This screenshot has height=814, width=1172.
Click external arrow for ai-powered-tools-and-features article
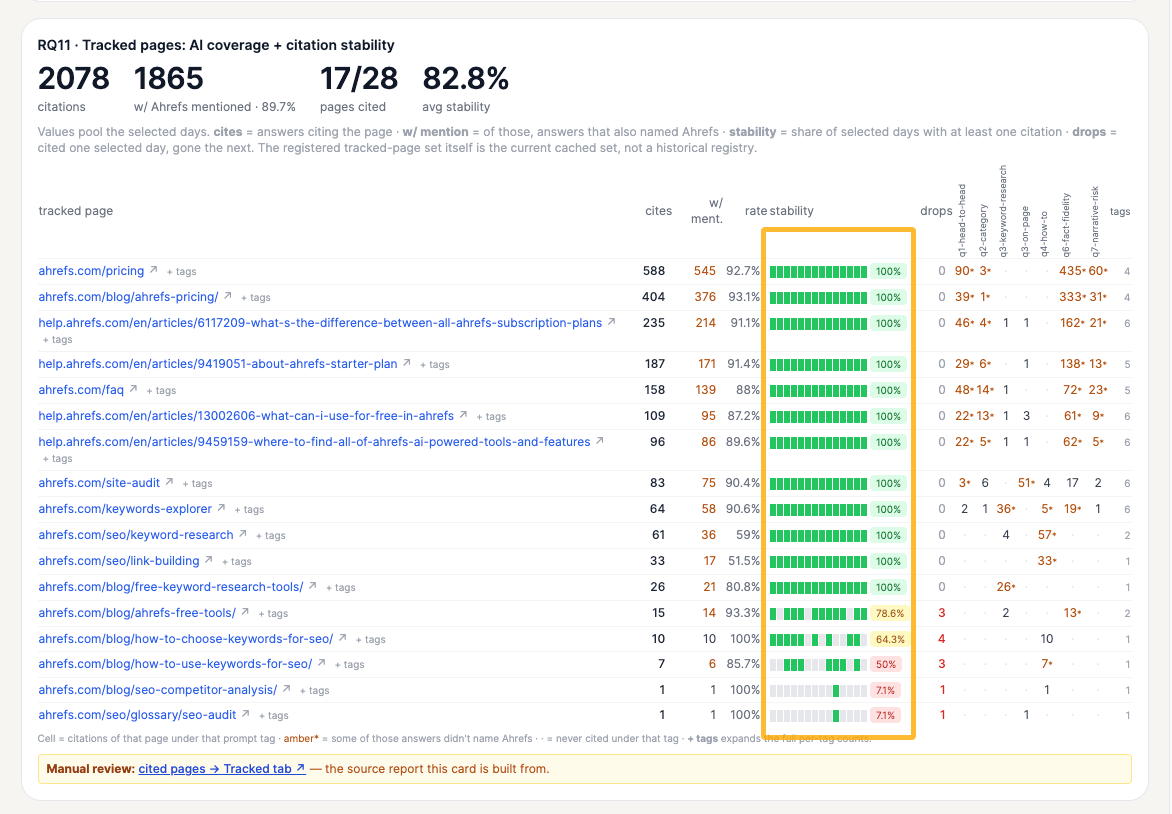point(599,441)
